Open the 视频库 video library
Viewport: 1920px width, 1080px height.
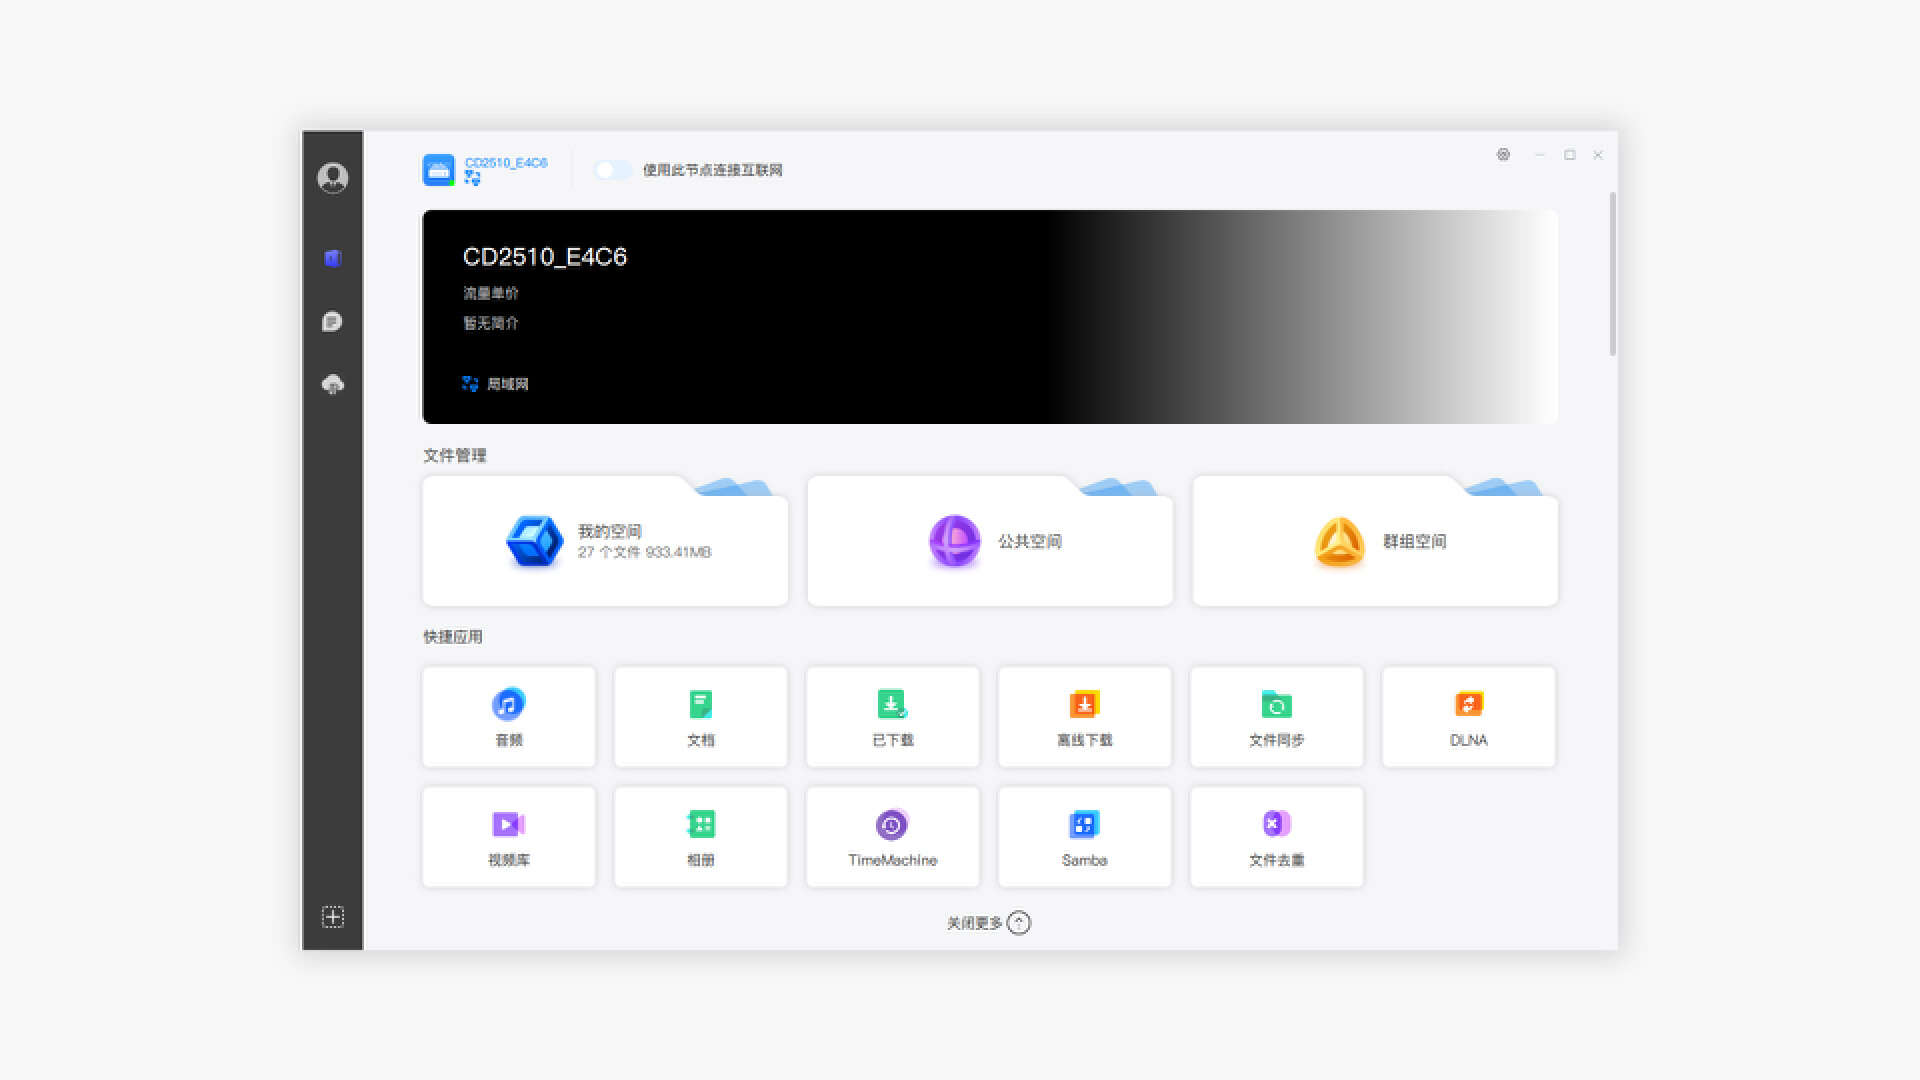pos(508,836)
